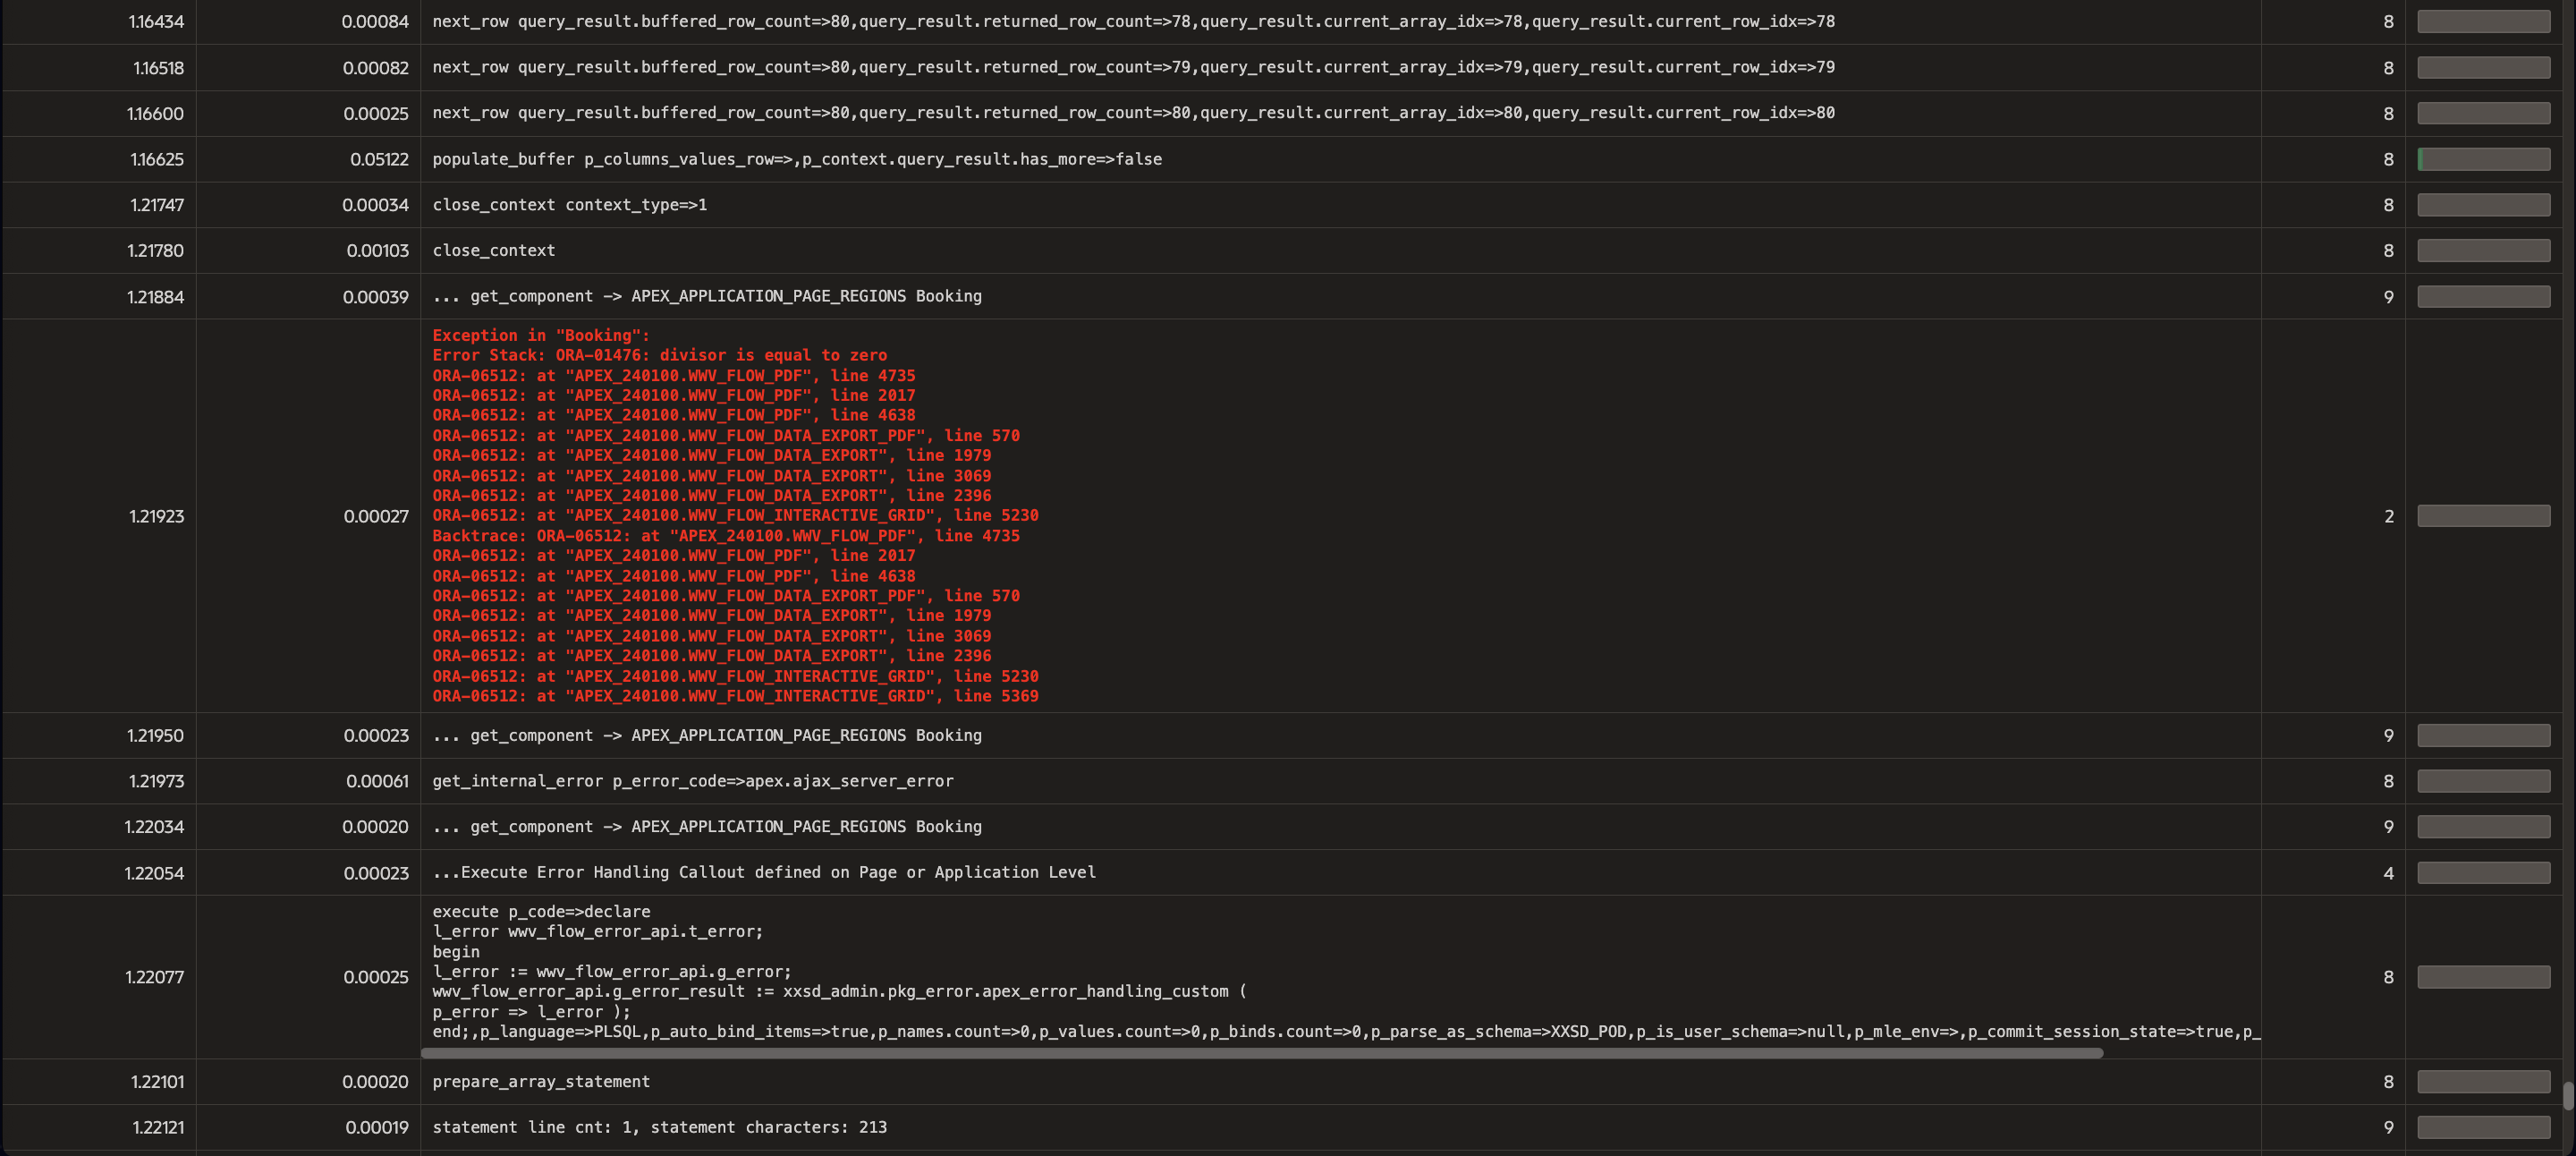Click the Exception in "Booking" header text

541,335
